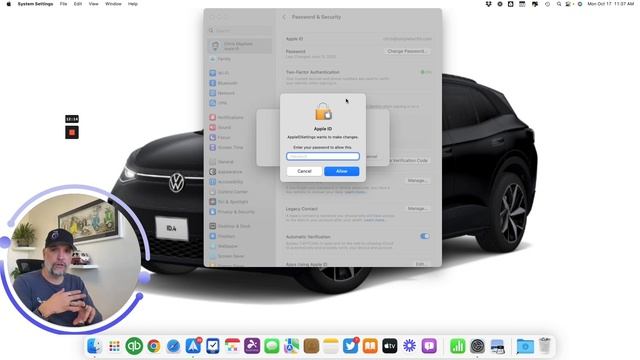Viewport: 640px width, 360px height.
Task: Stop the screen recording with red button
Action: pyautogui.click(x=72, y=132)
